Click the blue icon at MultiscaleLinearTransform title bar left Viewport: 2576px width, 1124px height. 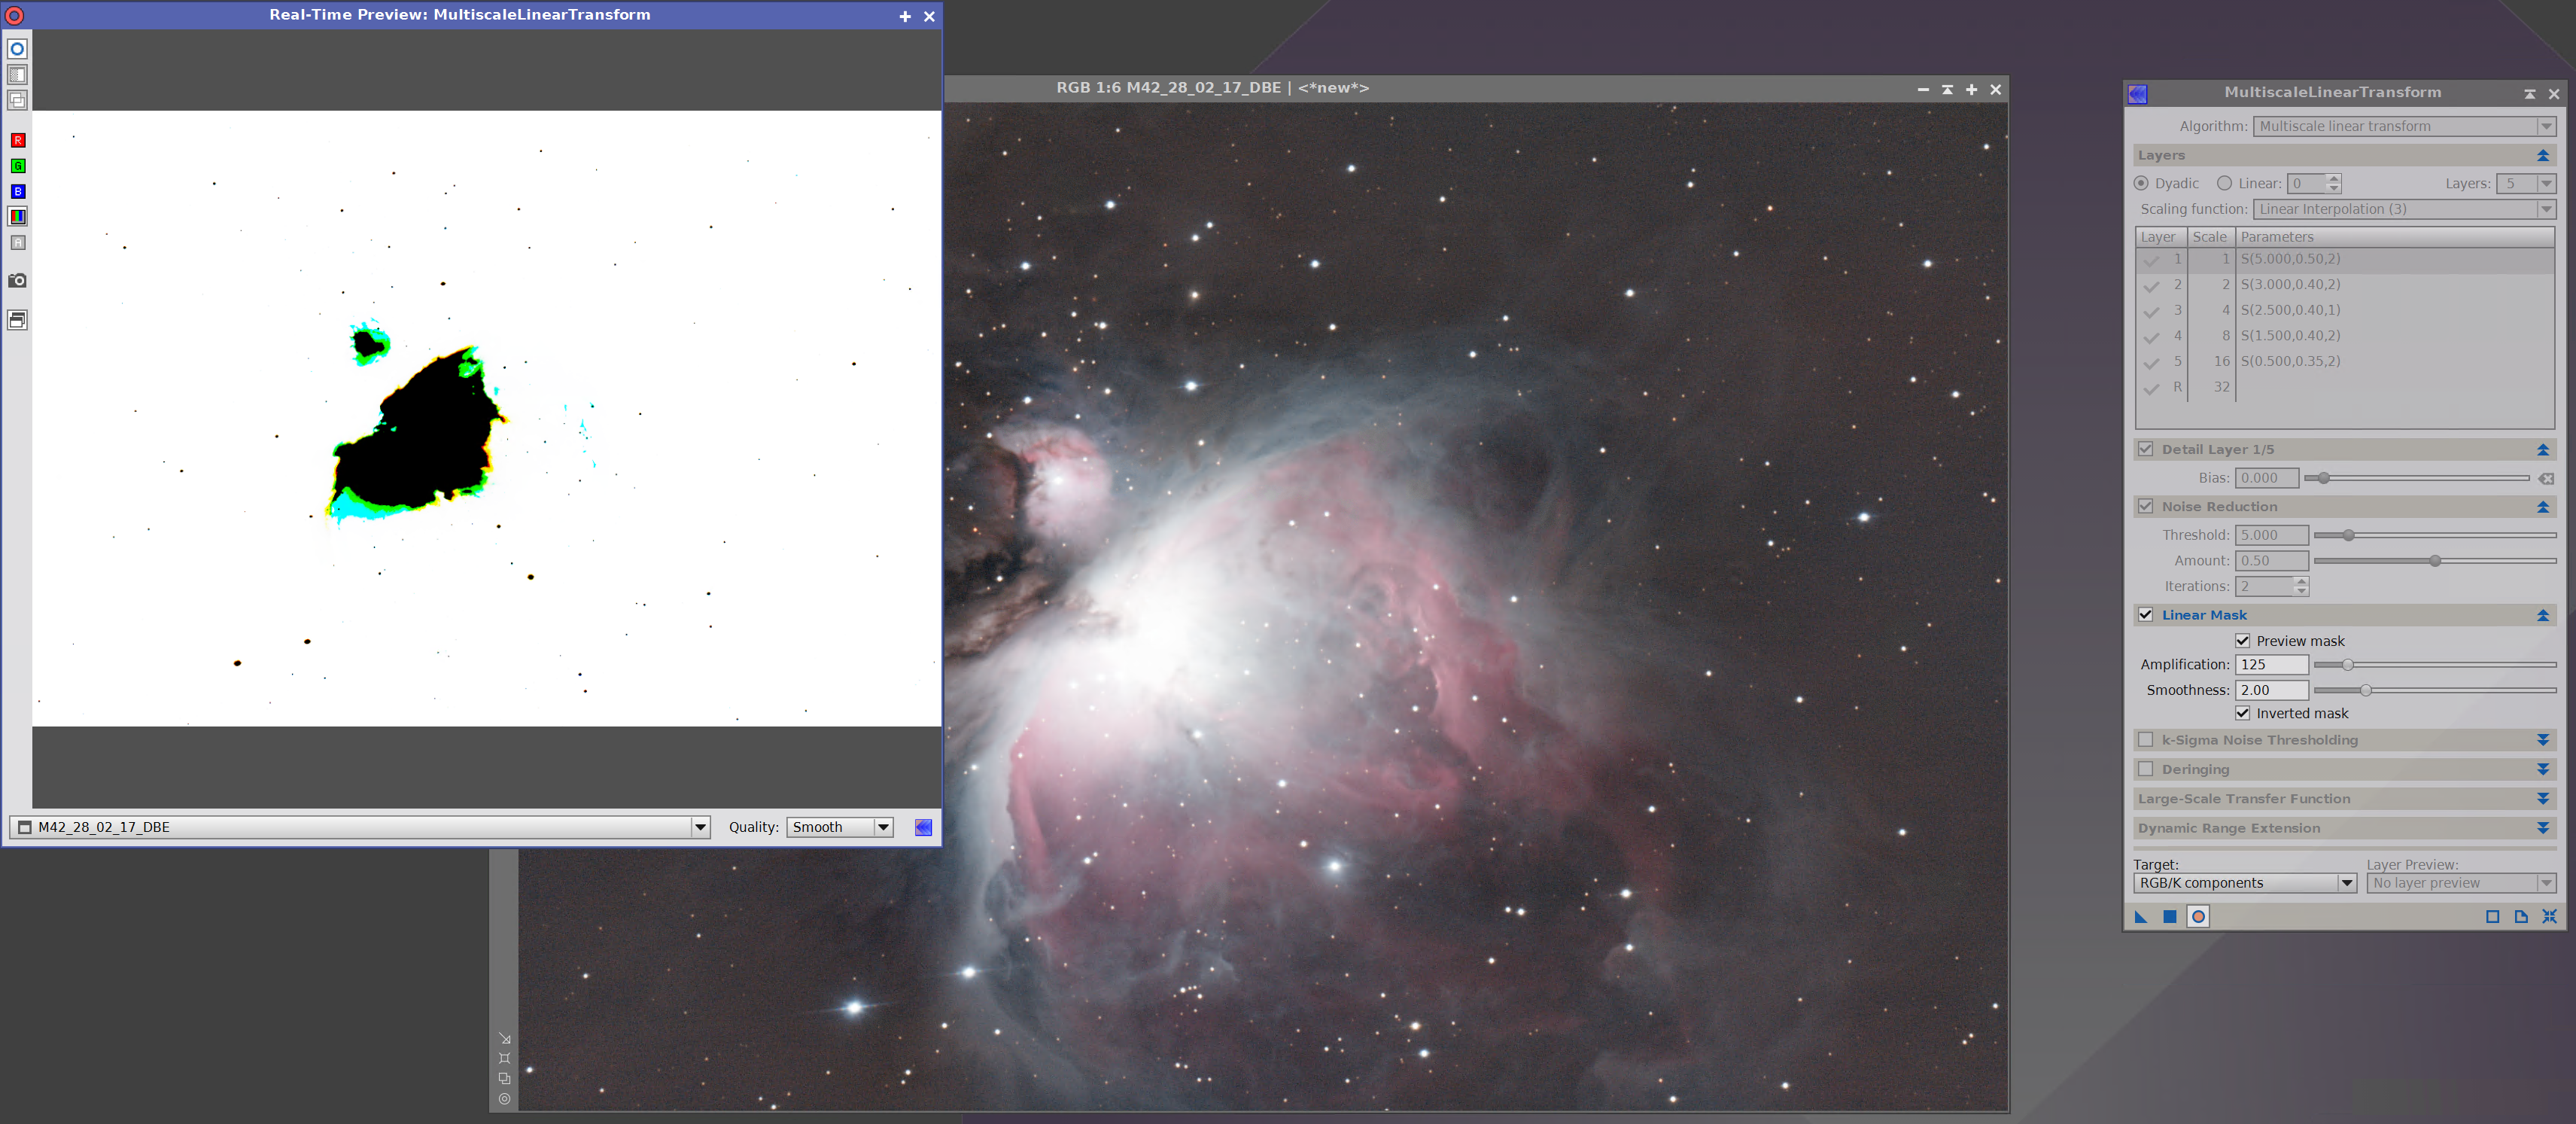pyautogui.click(x=2138, y=94)
